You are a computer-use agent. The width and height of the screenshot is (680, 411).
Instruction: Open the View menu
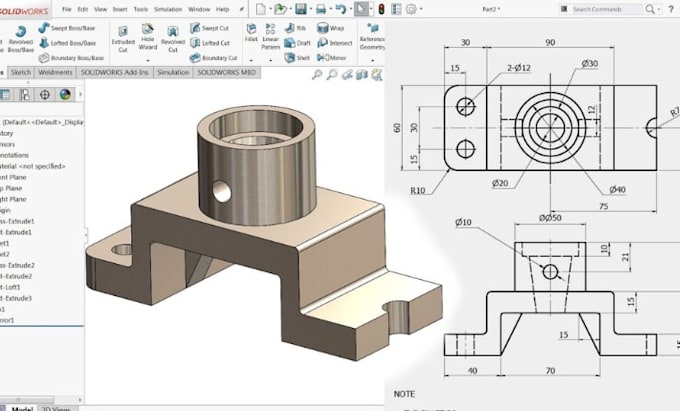pos(100,9)
